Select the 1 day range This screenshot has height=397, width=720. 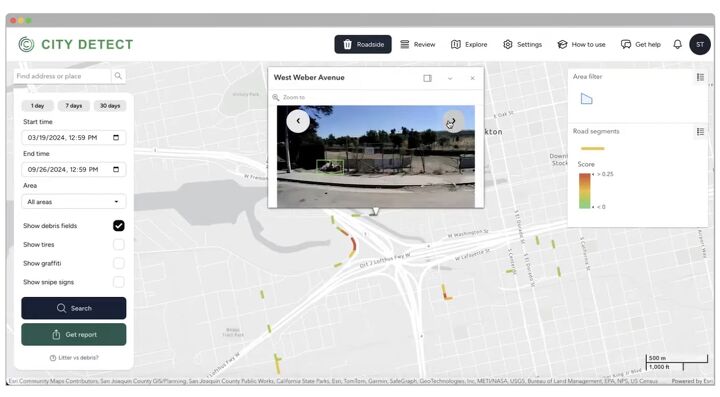point(37,106)
